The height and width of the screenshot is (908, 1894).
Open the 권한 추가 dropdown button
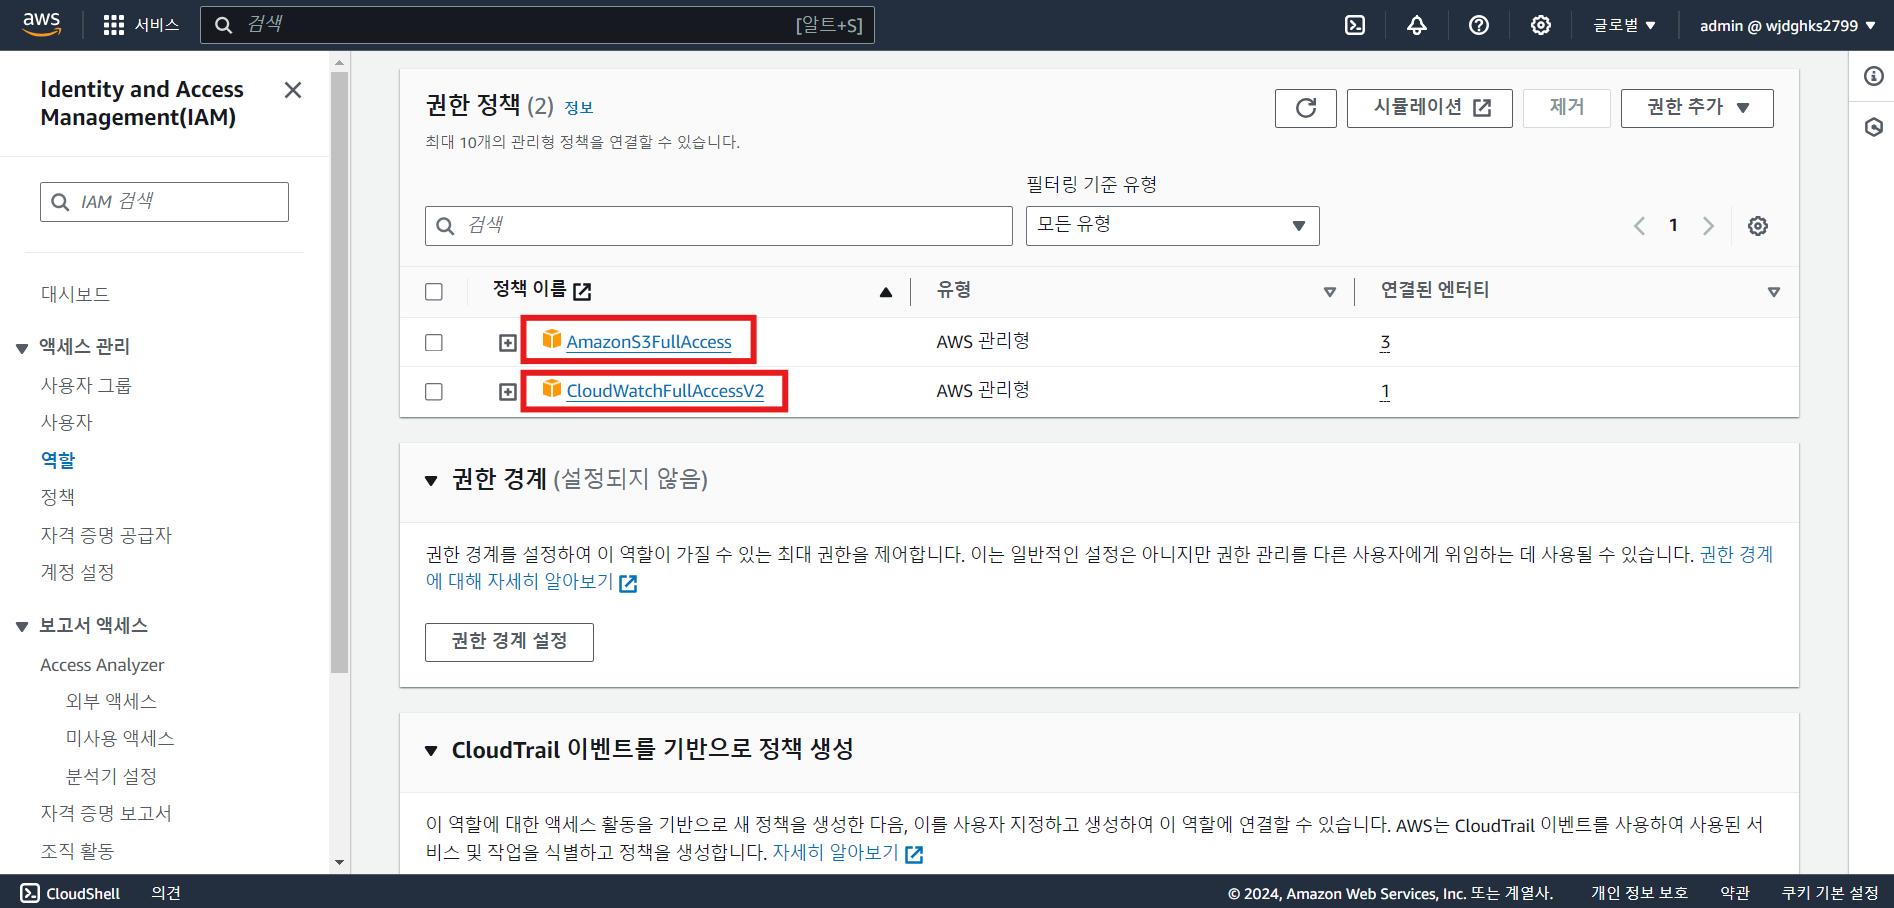[x=1697, y=108]
